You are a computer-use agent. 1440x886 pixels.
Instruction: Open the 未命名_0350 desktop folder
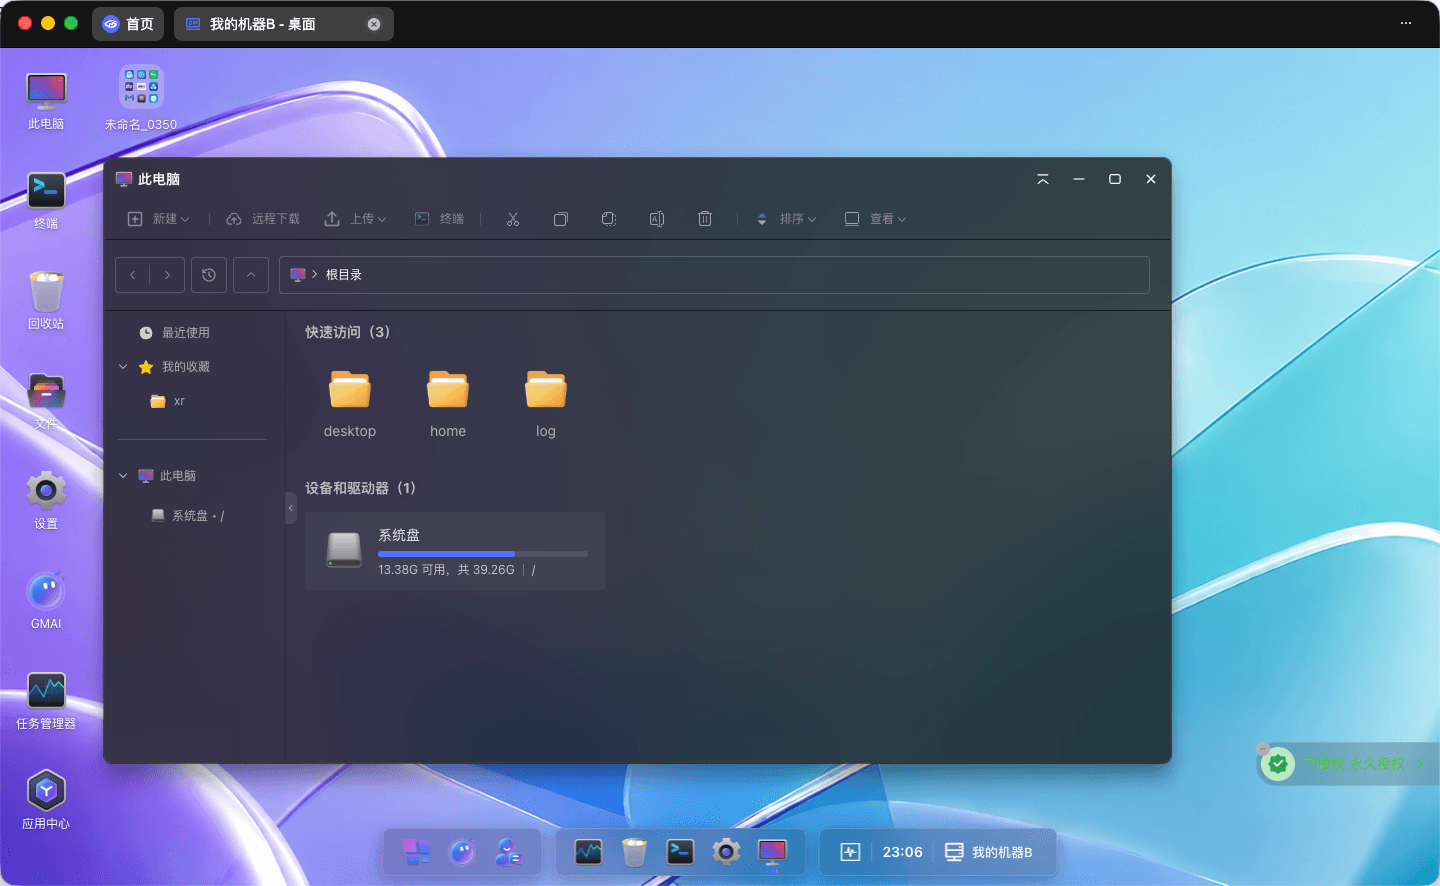141,98
